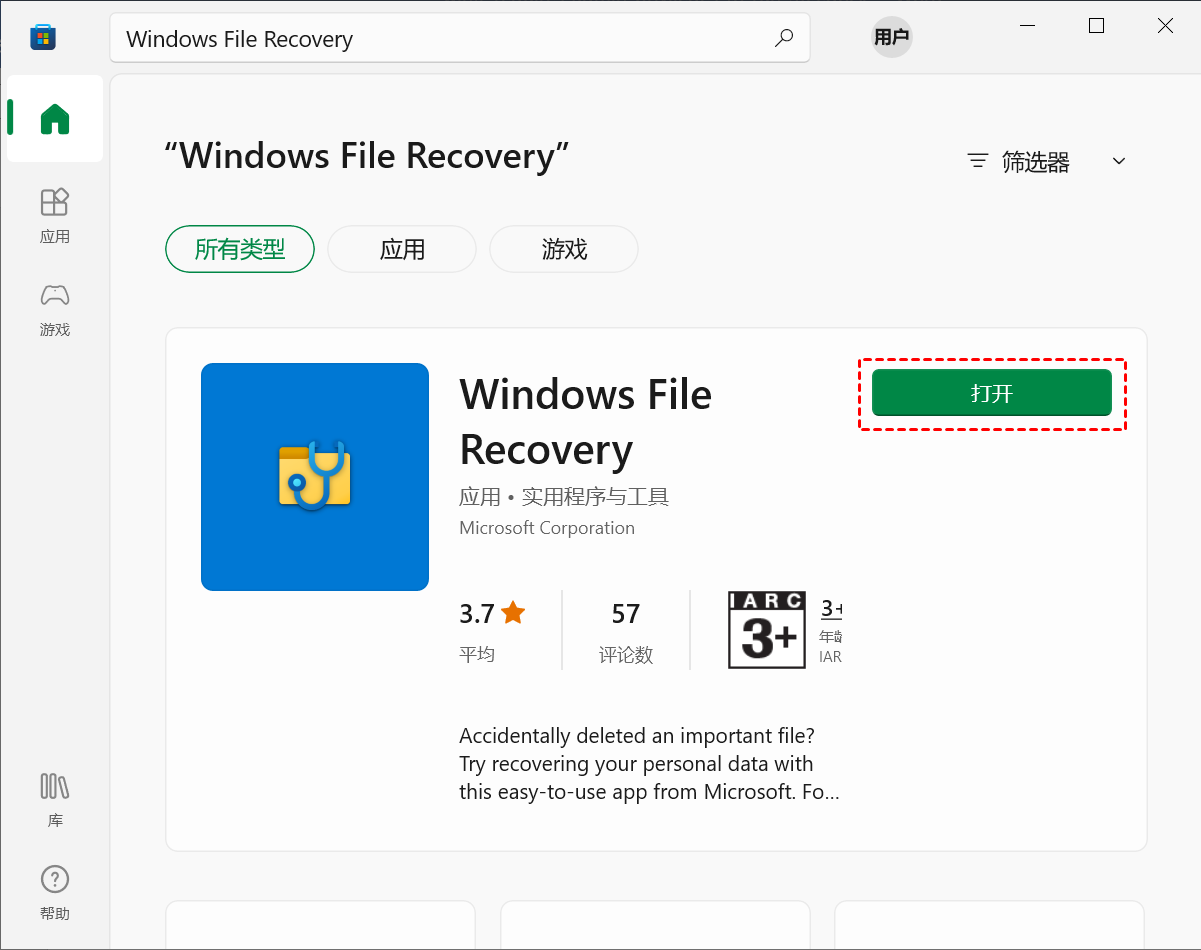The image size is (1201, 950).
Task: Click the 应用 • 实用程序与工具 category text
Action: (x=564, y=497)
